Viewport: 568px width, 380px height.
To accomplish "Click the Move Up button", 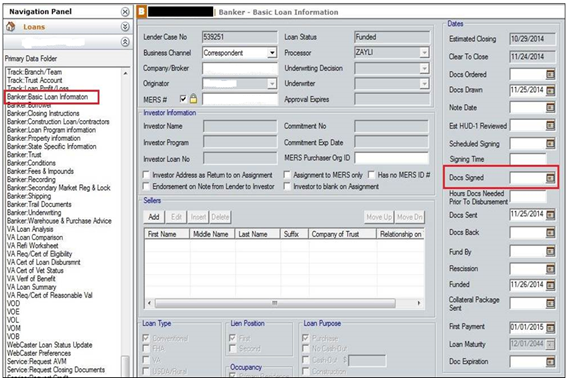I will coord(379,217).
